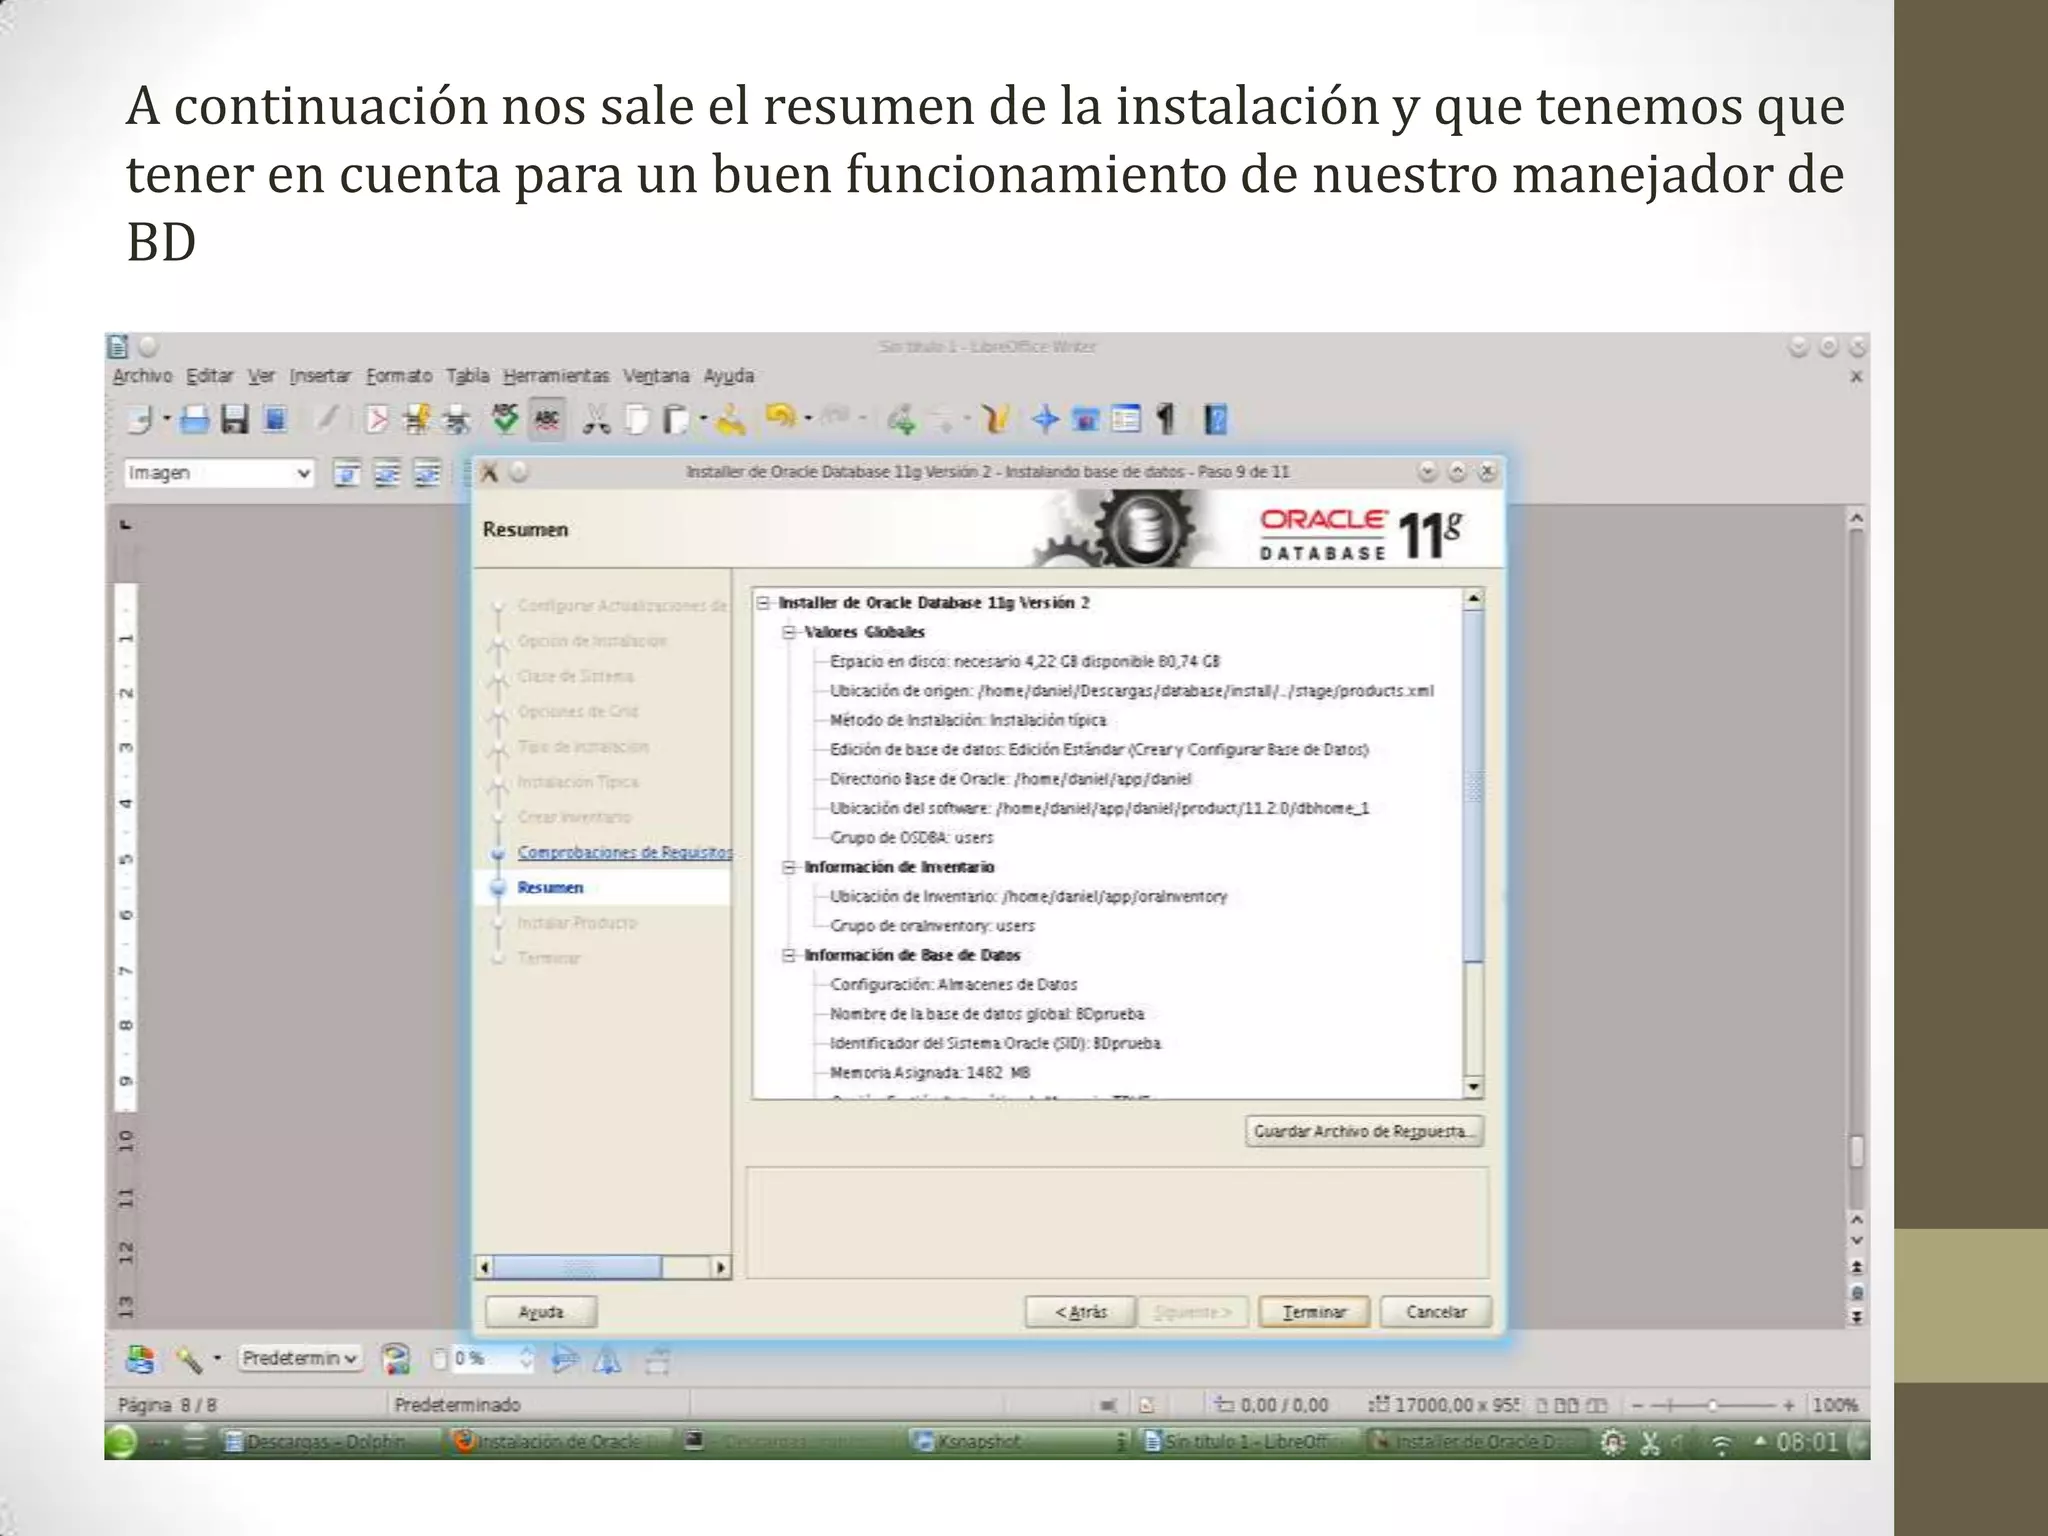The image size is (2048, 1536).
Task: Switch to Ksnapshot in the taskbar
Action: coord(1020,1442)
